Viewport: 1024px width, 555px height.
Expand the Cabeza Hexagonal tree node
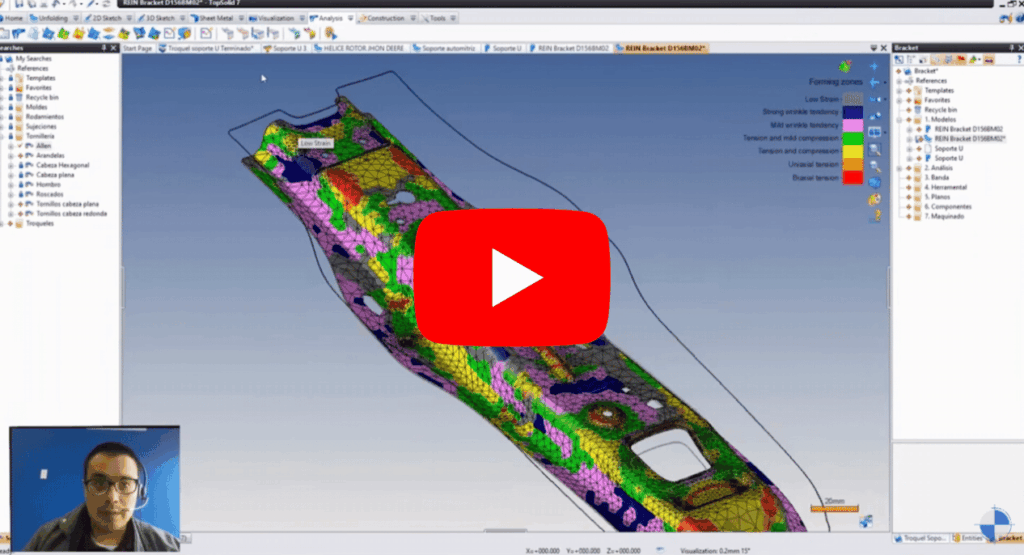[x=11, y=165]
